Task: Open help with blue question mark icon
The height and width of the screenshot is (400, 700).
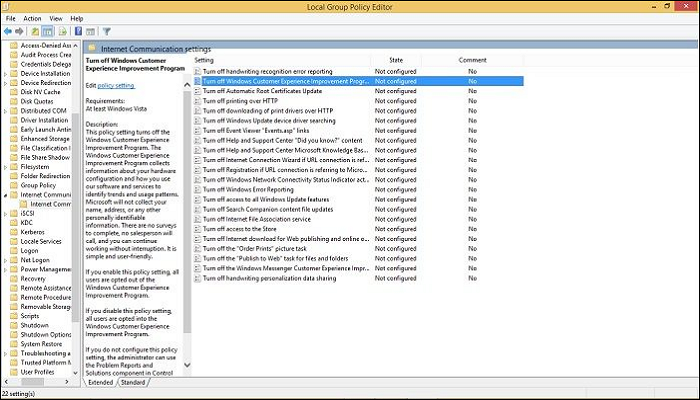Action: (78, 31)
